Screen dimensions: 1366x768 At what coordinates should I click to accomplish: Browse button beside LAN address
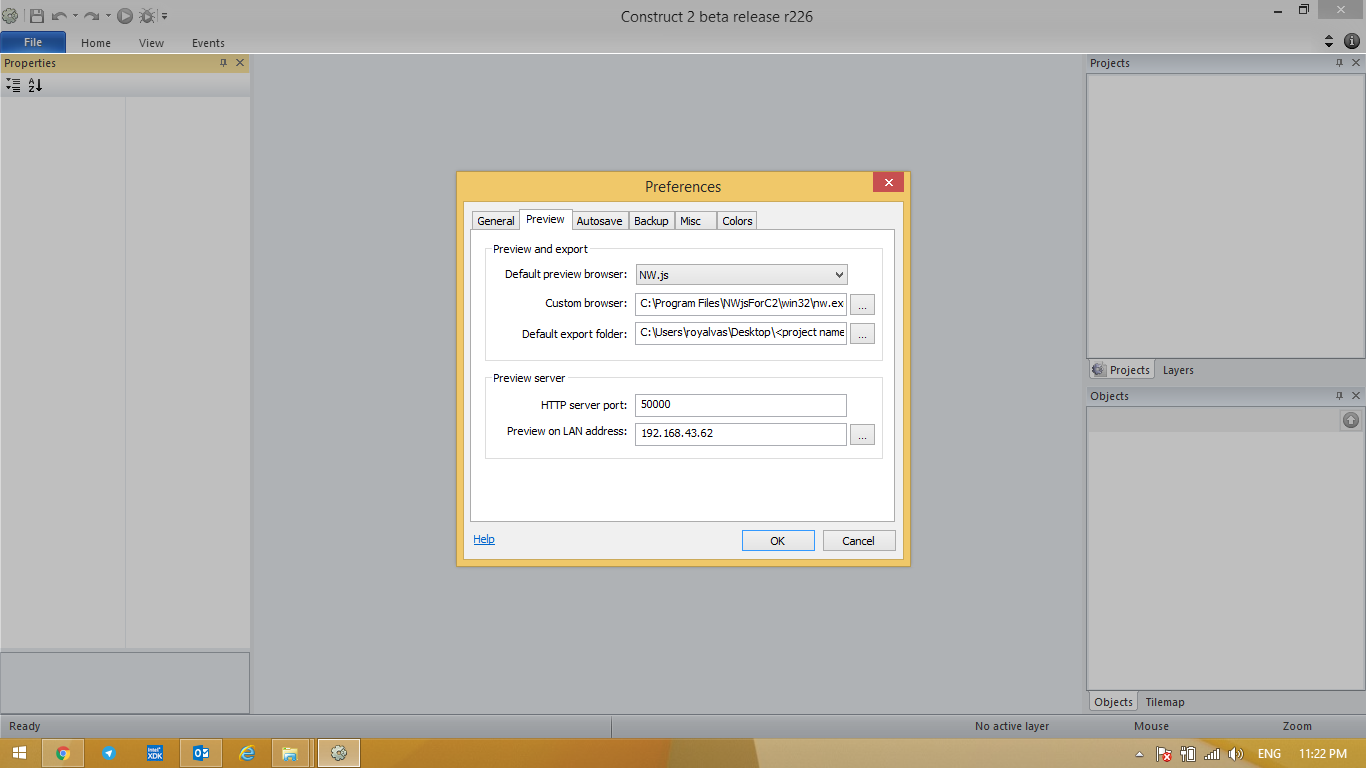point(863,435)
